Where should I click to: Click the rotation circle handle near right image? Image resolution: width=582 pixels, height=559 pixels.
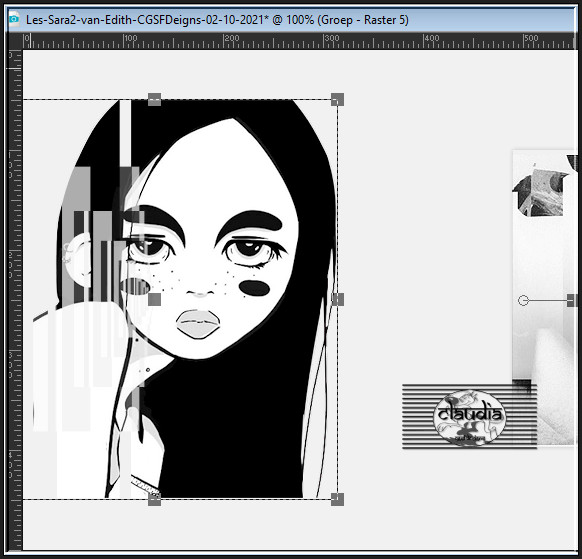point(523,300)
